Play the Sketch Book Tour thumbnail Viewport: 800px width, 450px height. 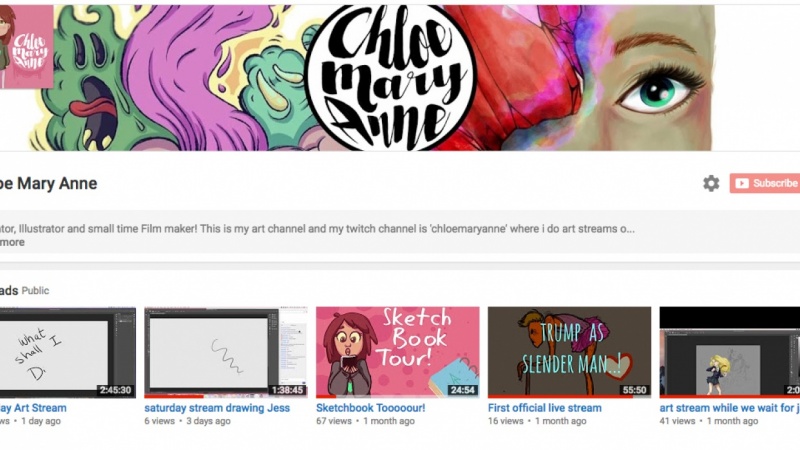coord(397,352)
